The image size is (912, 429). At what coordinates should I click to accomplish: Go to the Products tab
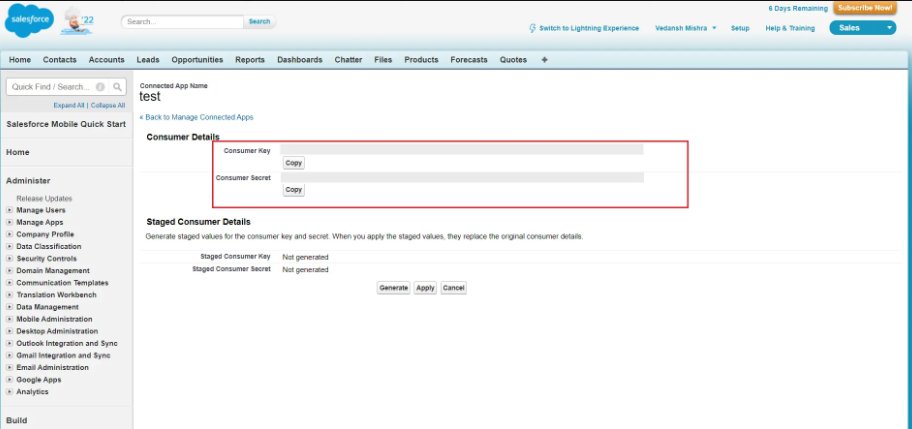coord(421,59)
